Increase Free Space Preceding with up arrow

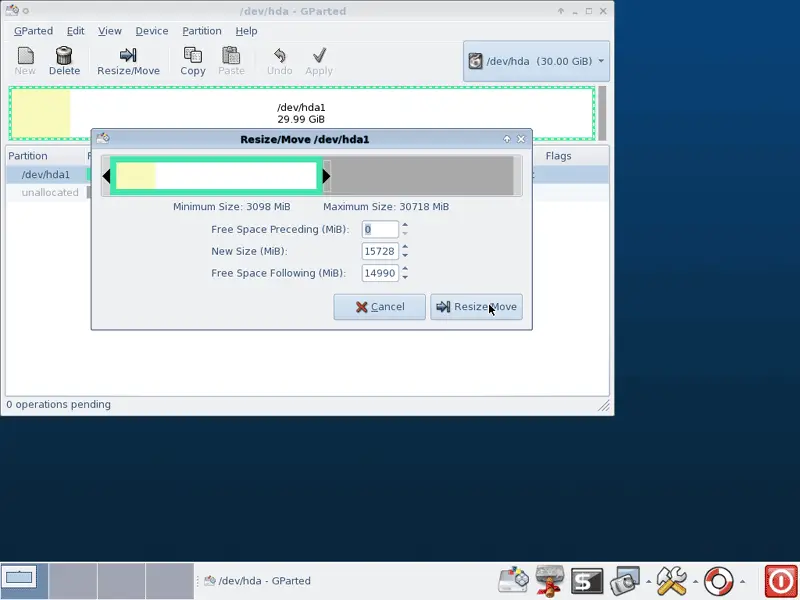tap(405, 225)
